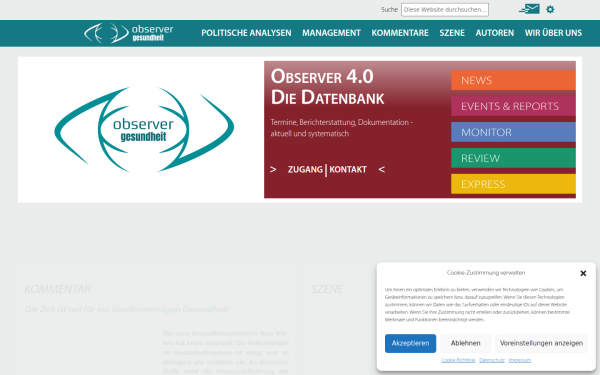
Task: Open the Autoren menu
Action: 495,33
